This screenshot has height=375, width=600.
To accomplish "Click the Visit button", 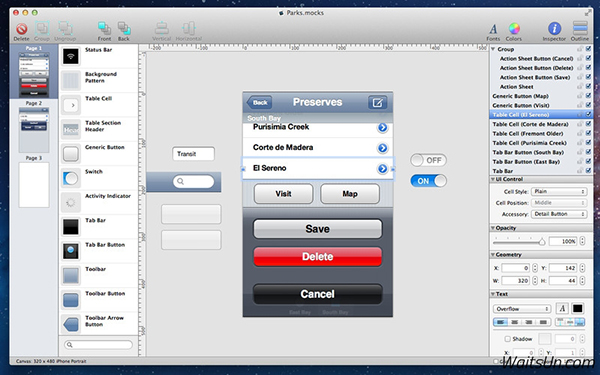I will [x=284, y=194].
